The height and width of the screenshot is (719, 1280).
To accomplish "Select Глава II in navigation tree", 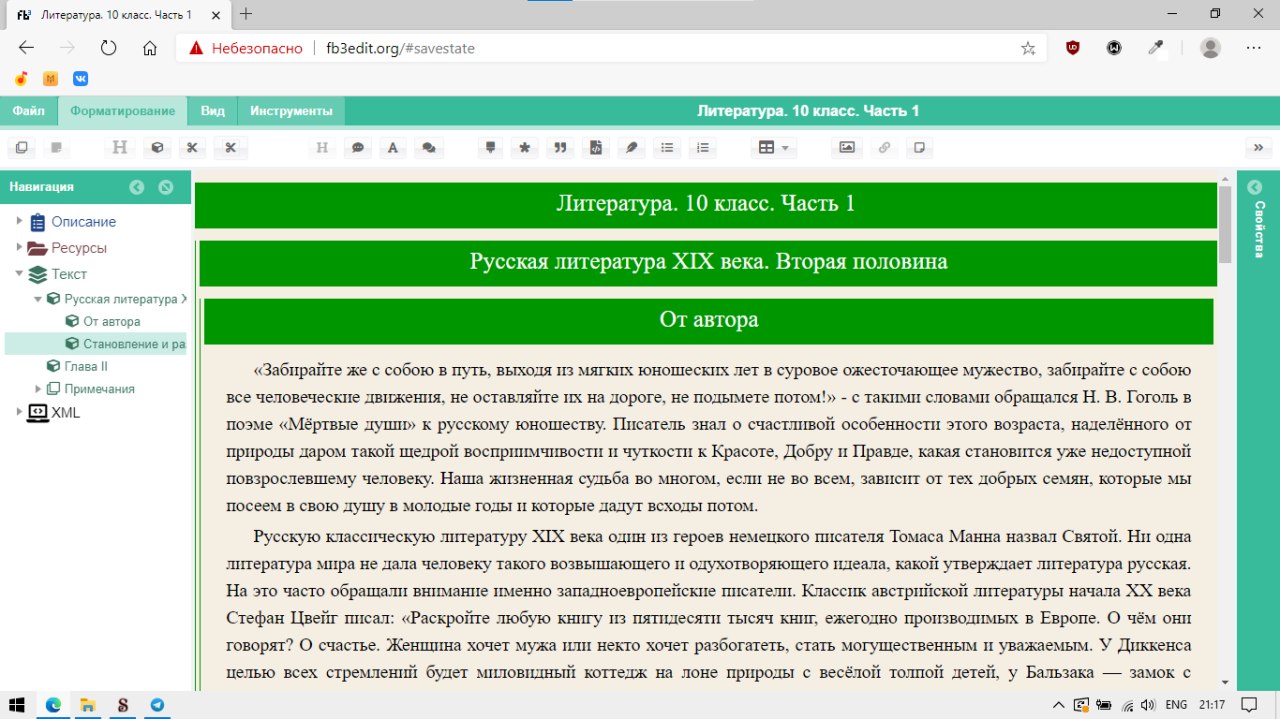I will (86, 367).
